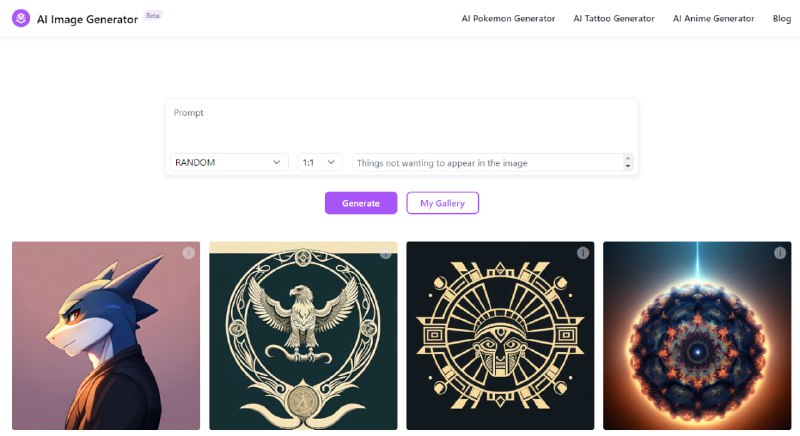
Task: Select the shark character thumbnail
Action: coord(105,340)
